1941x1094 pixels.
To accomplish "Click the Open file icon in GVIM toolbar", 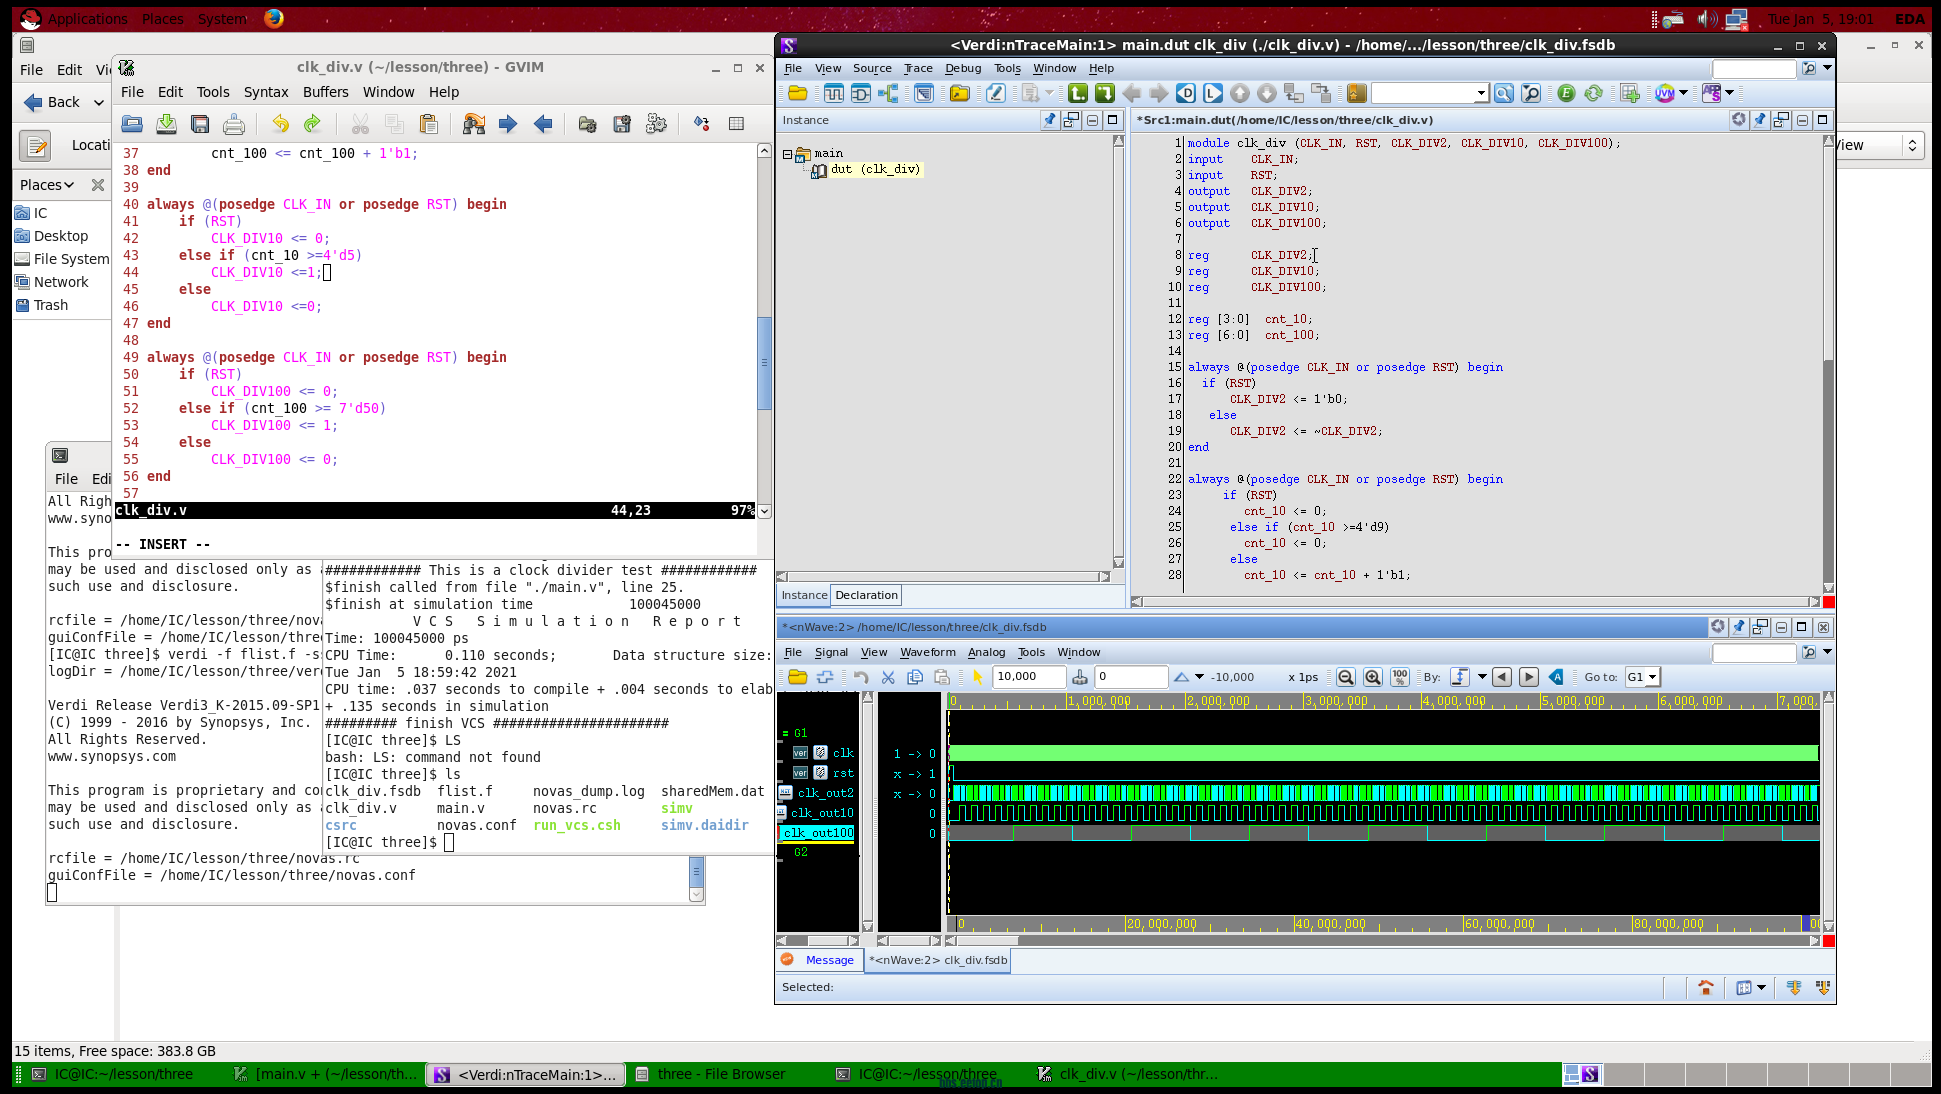I will (x=132, y=124).
